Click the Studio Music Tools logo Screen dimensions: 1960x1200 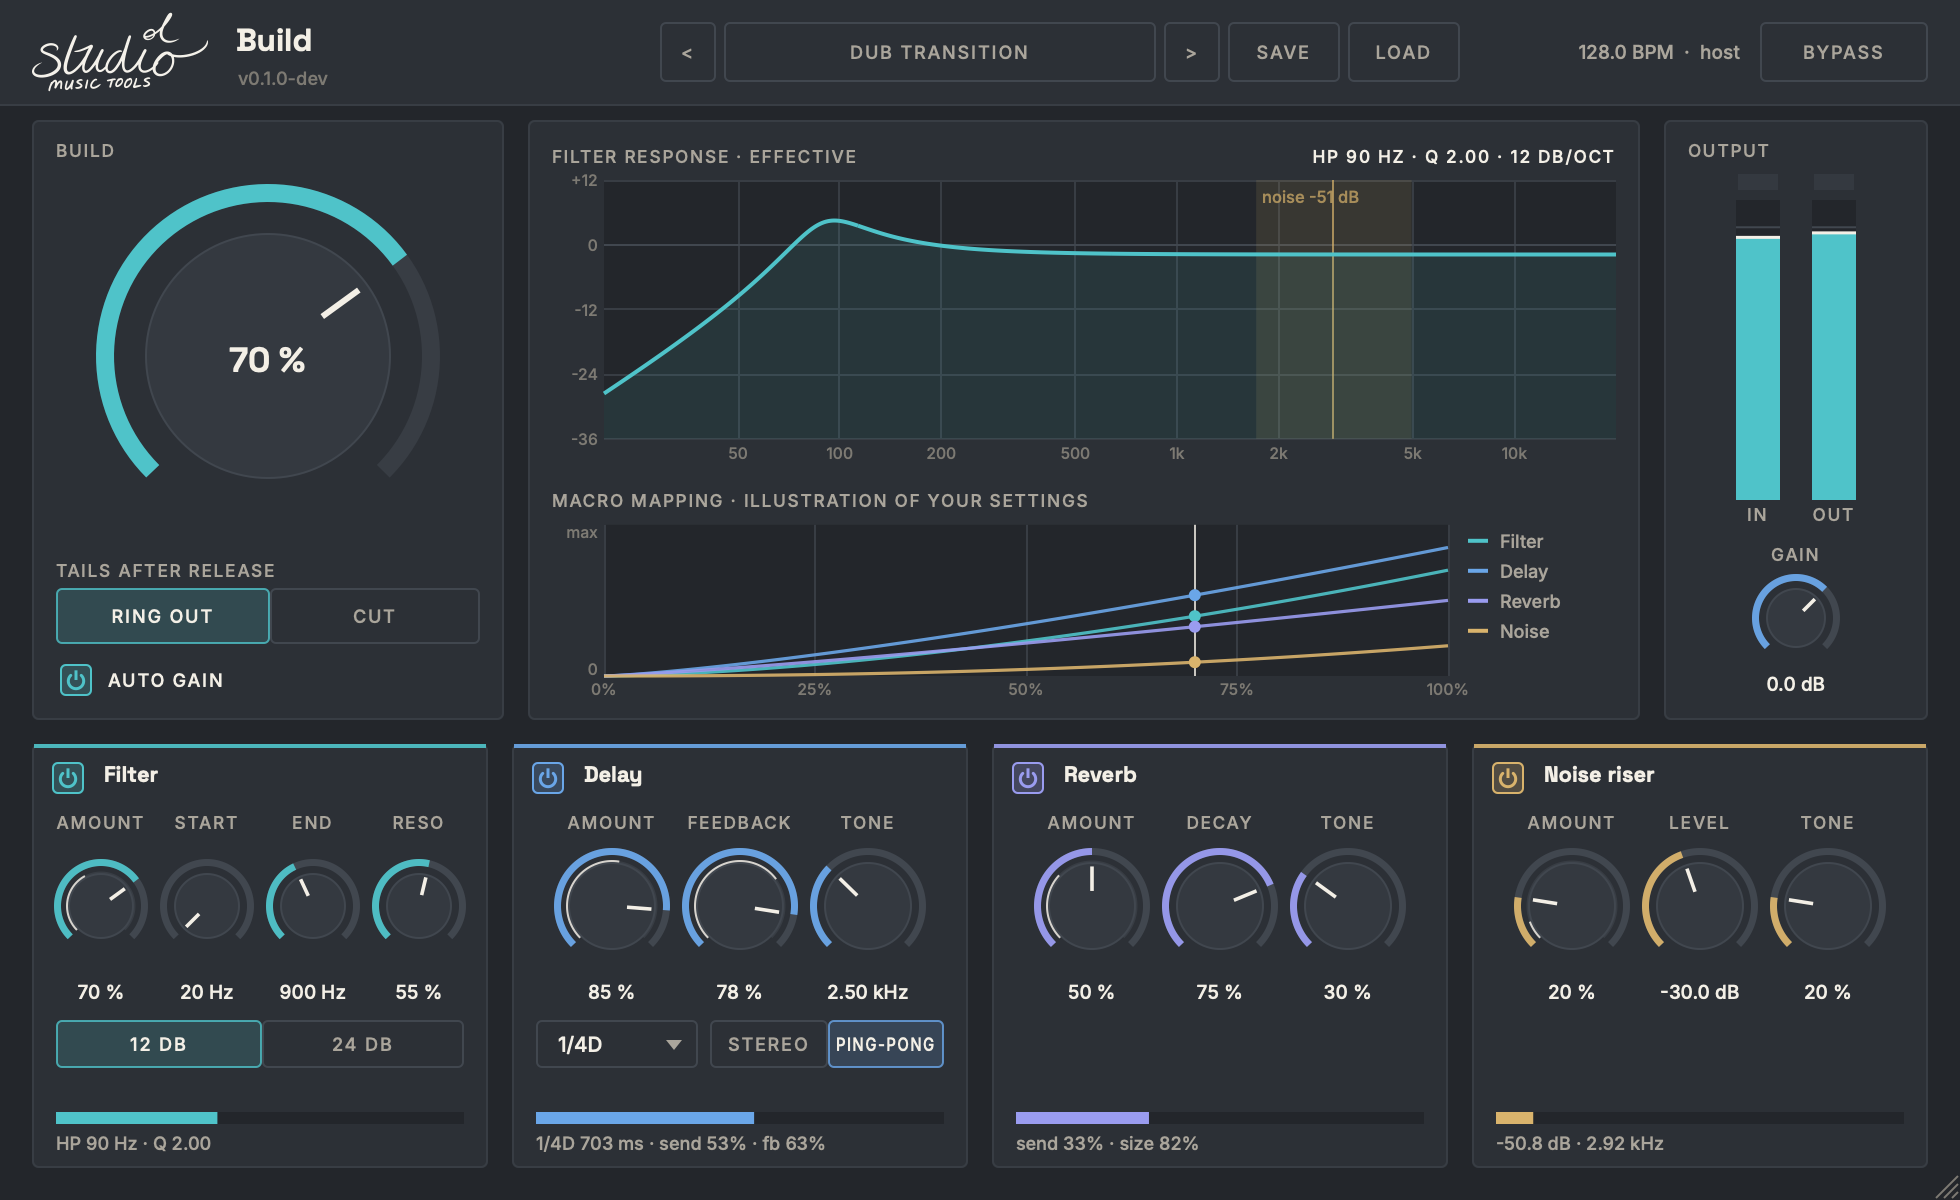click(119, 53)
